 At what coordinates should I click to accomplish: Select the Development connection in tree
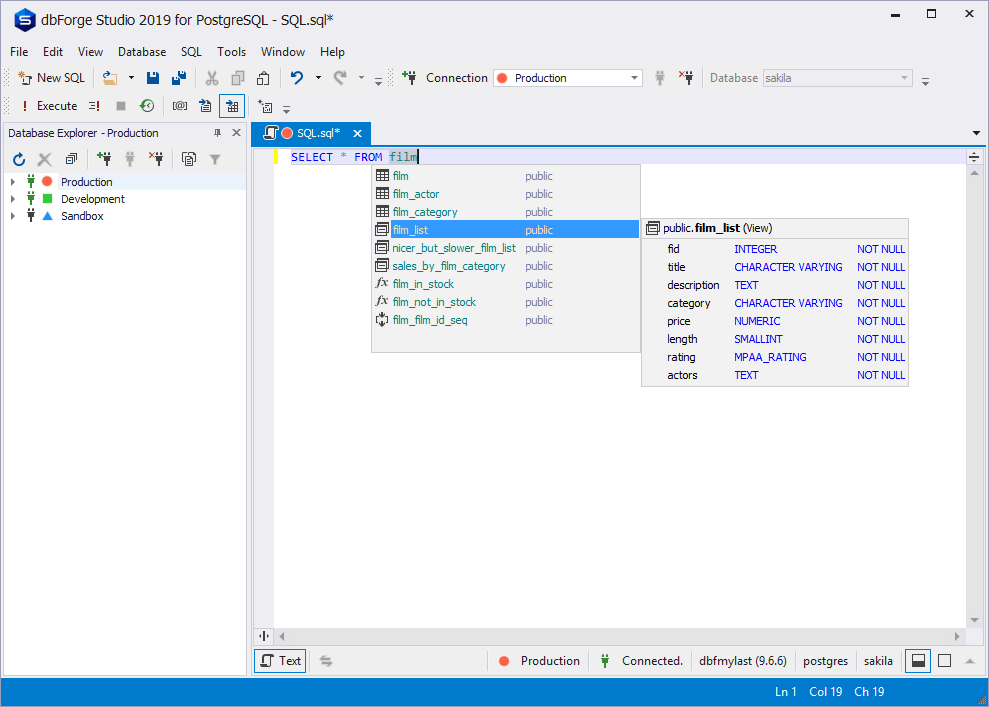click(x=93, y=199)
